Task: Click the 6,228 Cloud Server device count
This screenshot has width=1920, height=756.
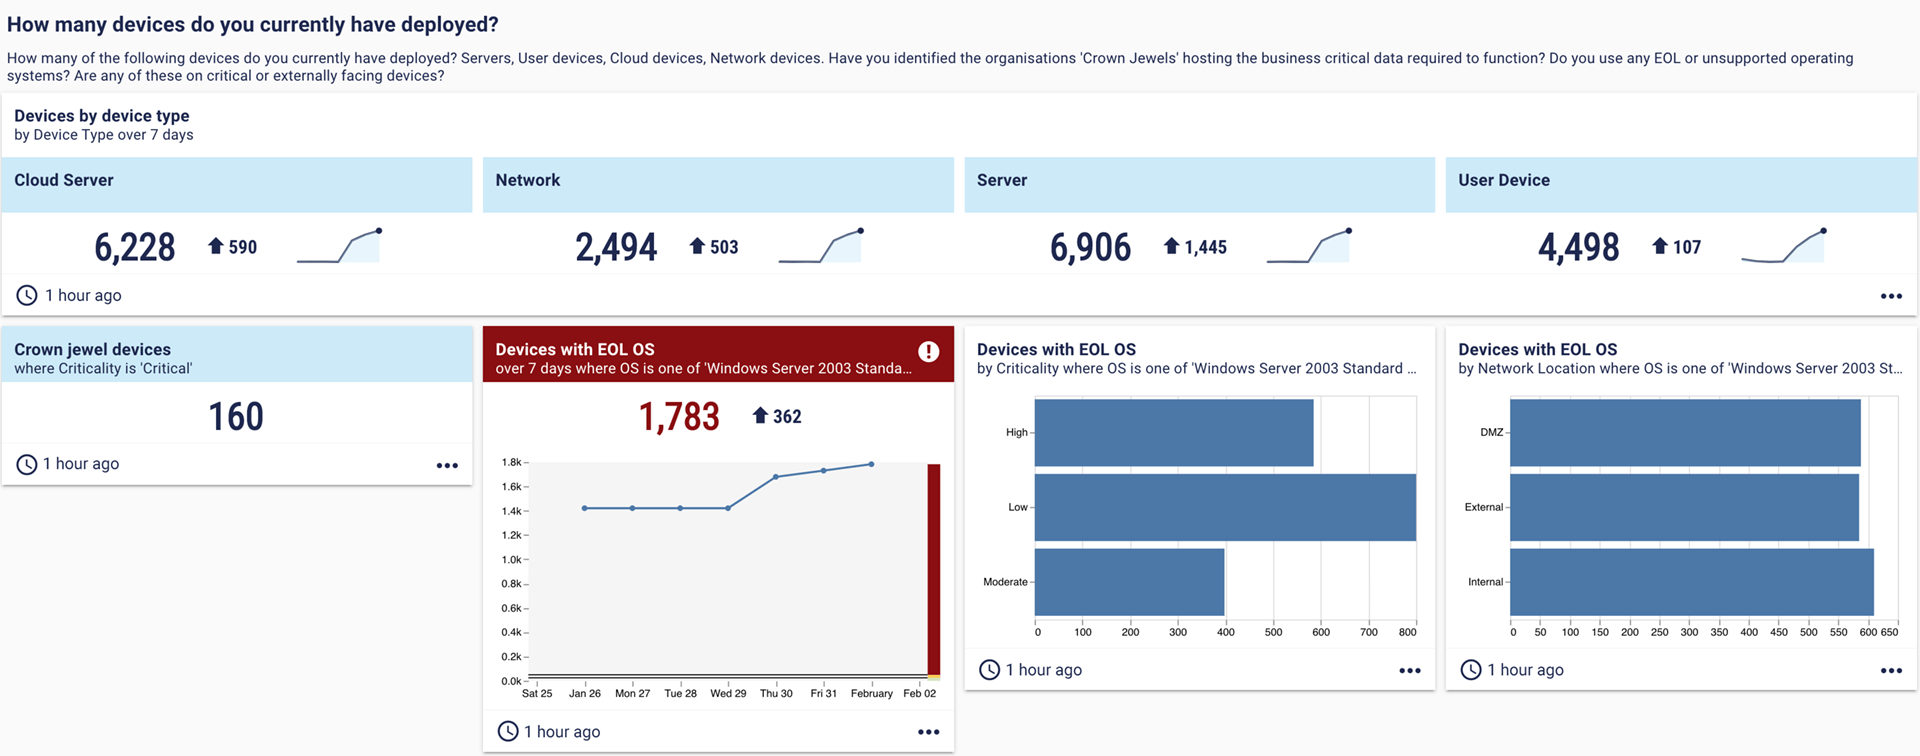Action: pyautogui.click(x=135, y=247)
